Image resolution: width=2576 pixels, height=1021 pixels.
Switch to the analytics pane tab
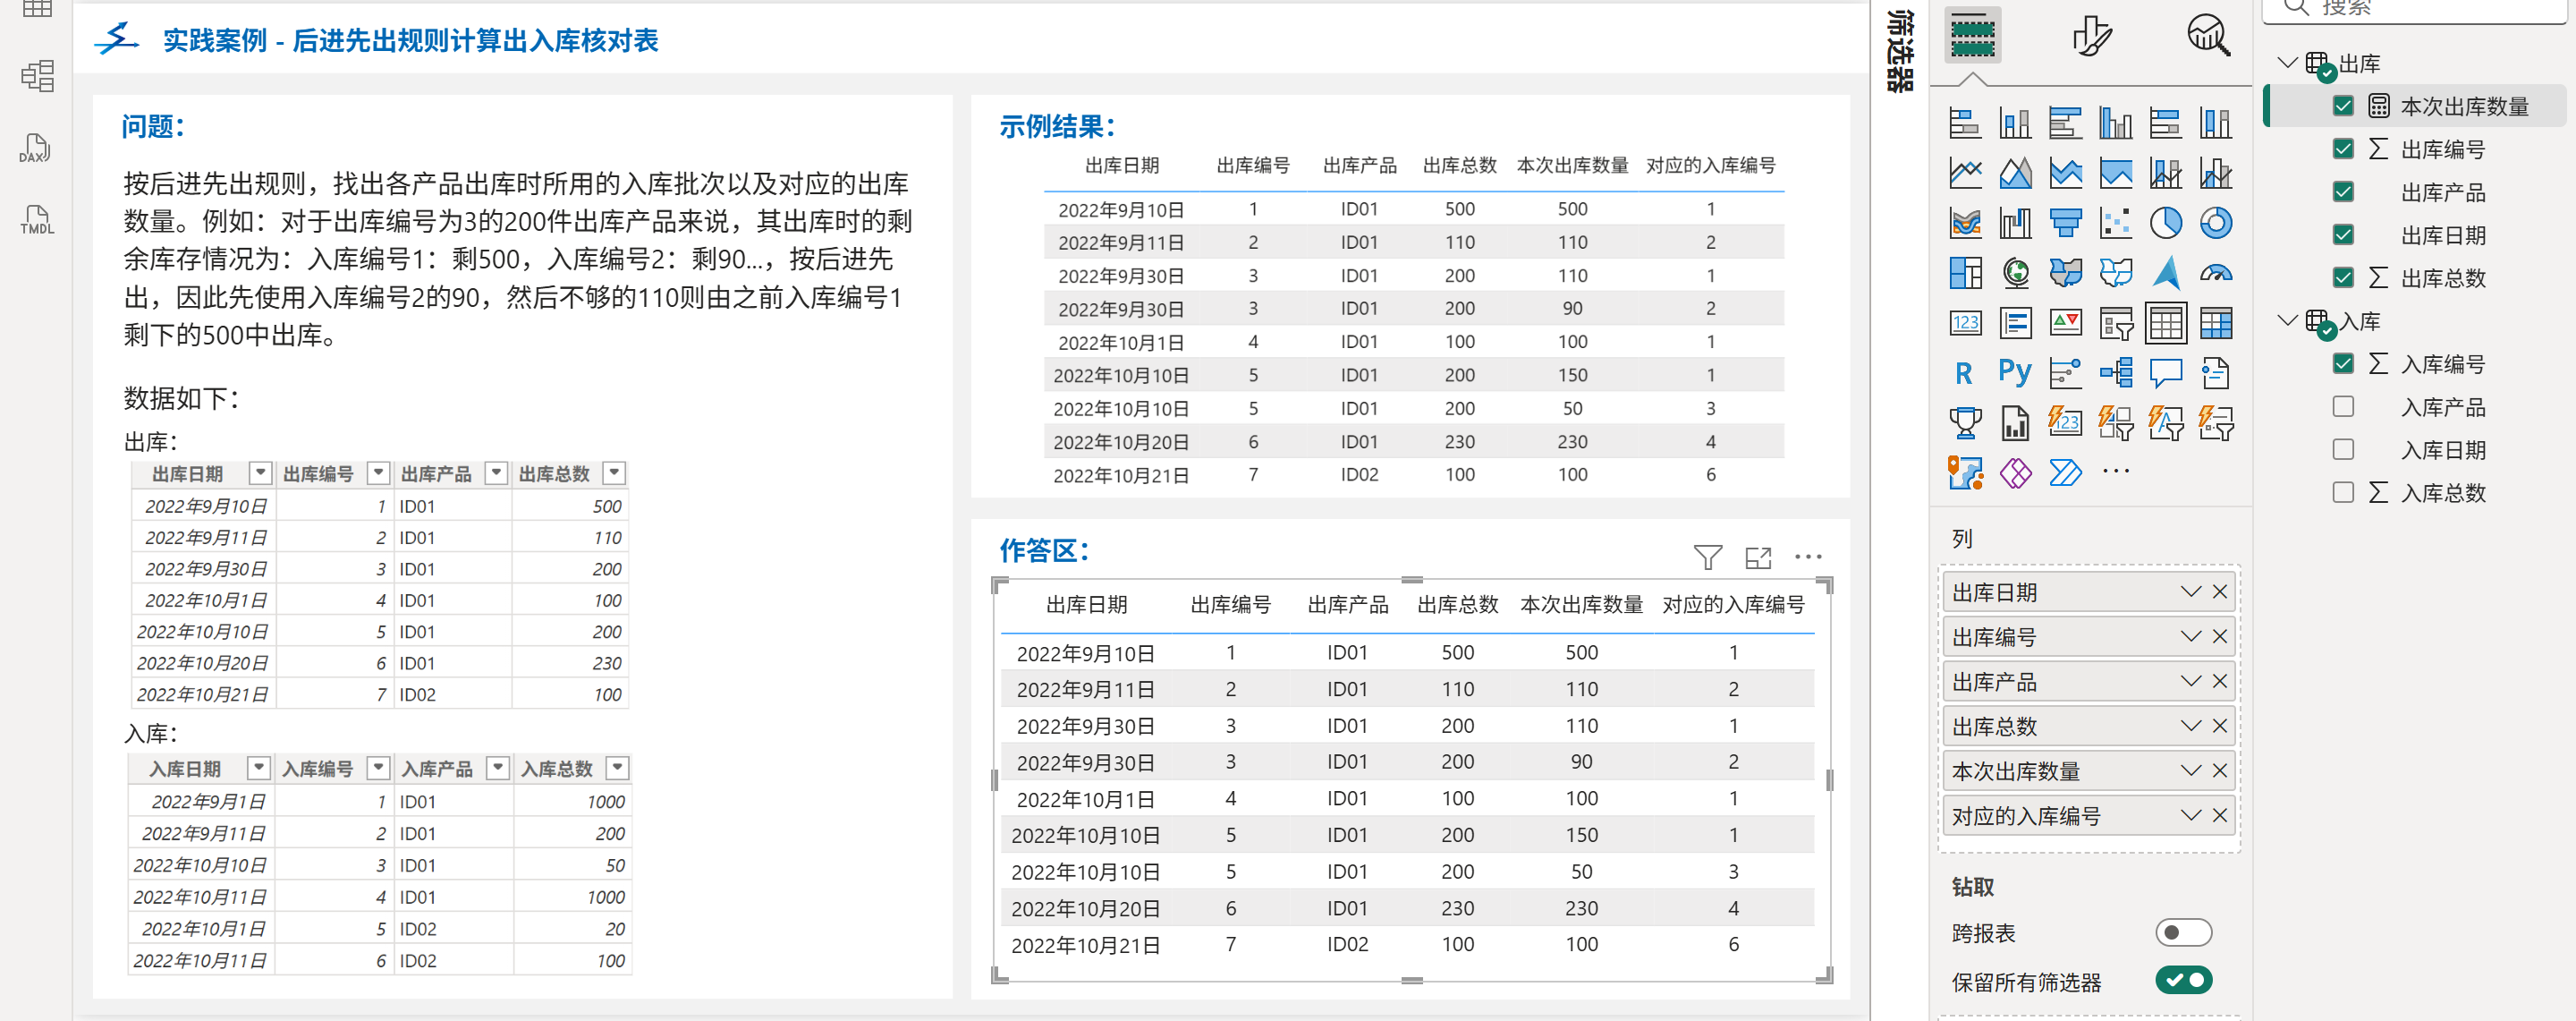(2207, 36)
